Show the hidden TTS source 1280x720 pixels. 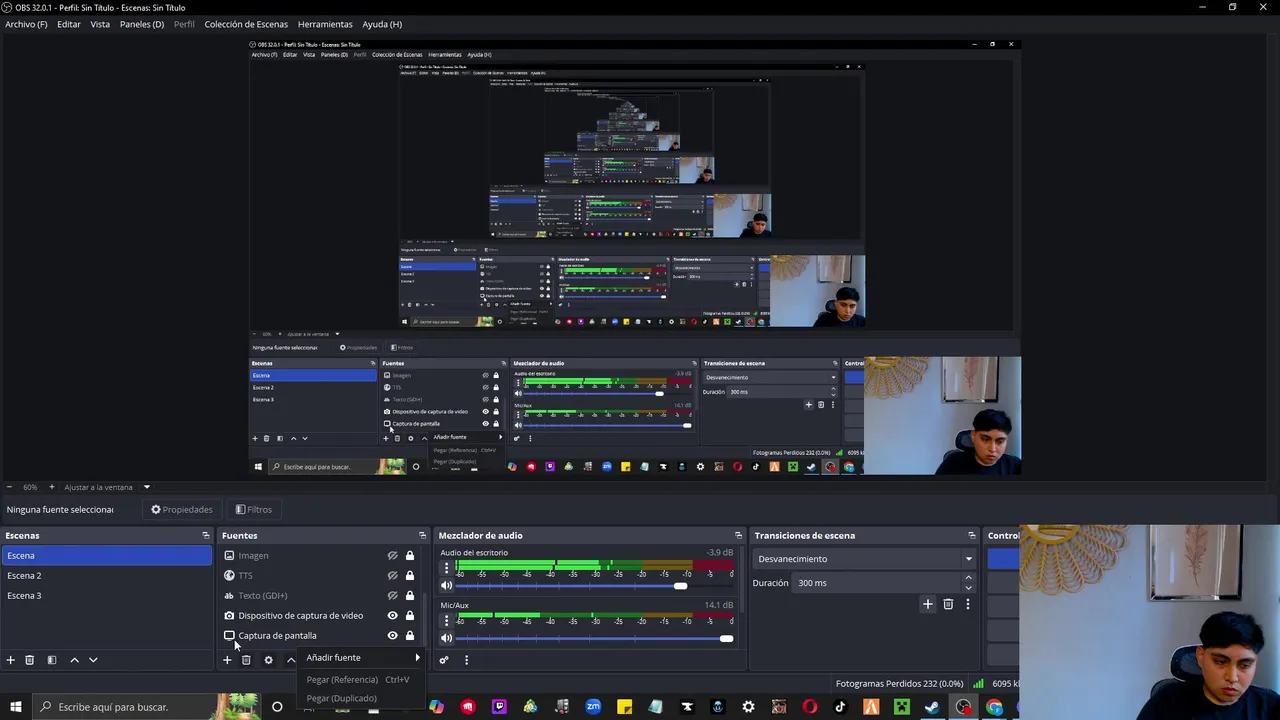click(x=392, y=576)
